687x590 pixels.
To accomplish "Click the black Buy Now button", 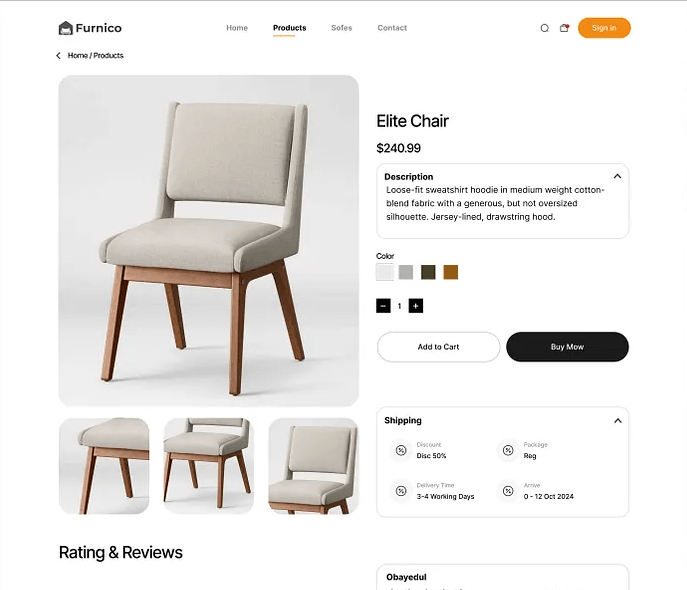I will click(x=567, y=347).
